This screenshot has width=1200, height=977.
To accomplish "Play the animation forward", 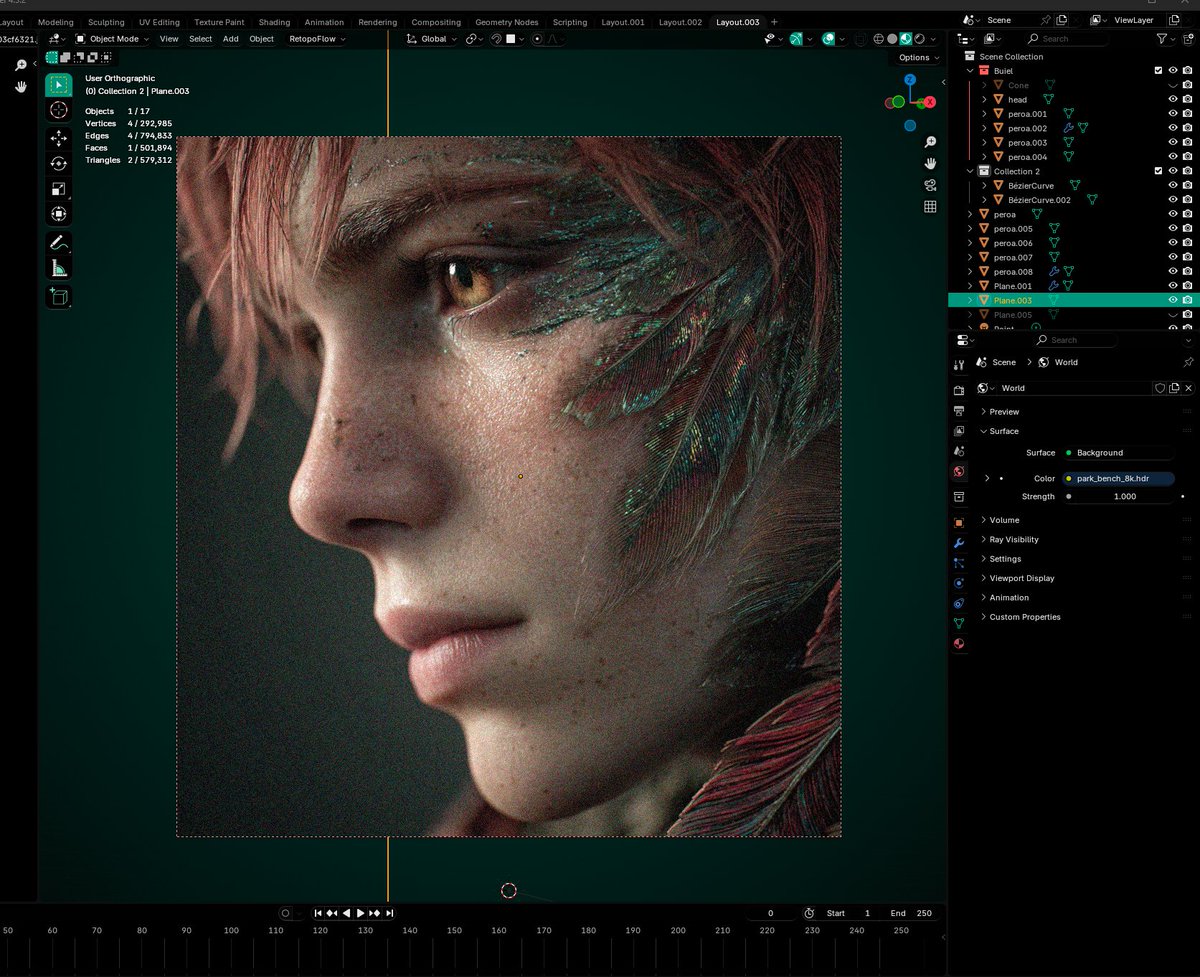I will coord(361,913).
